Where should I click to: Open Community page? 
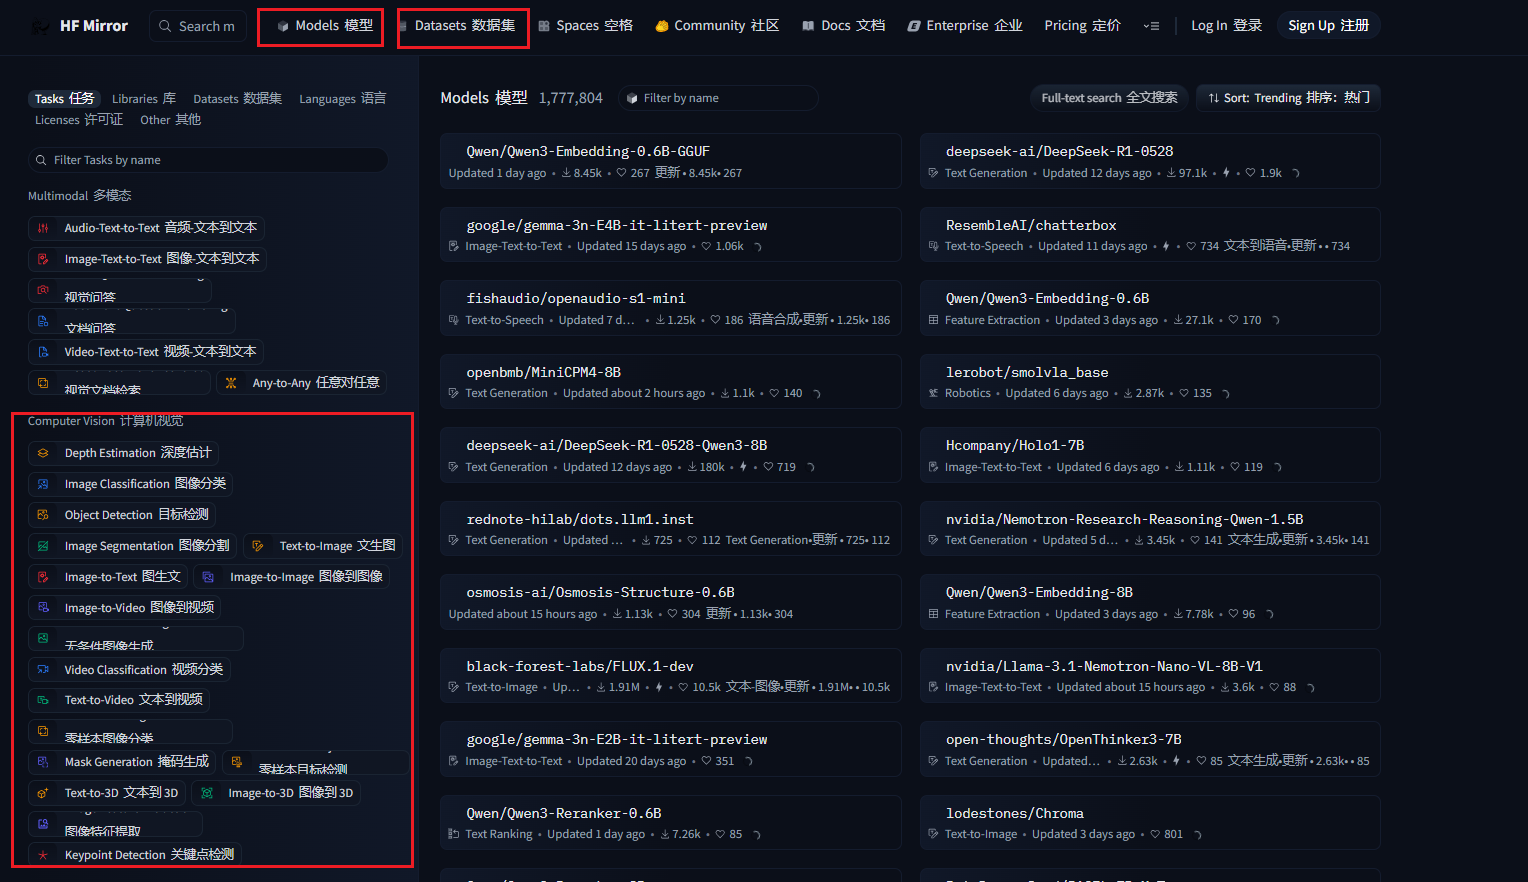[x=717, y=26]
